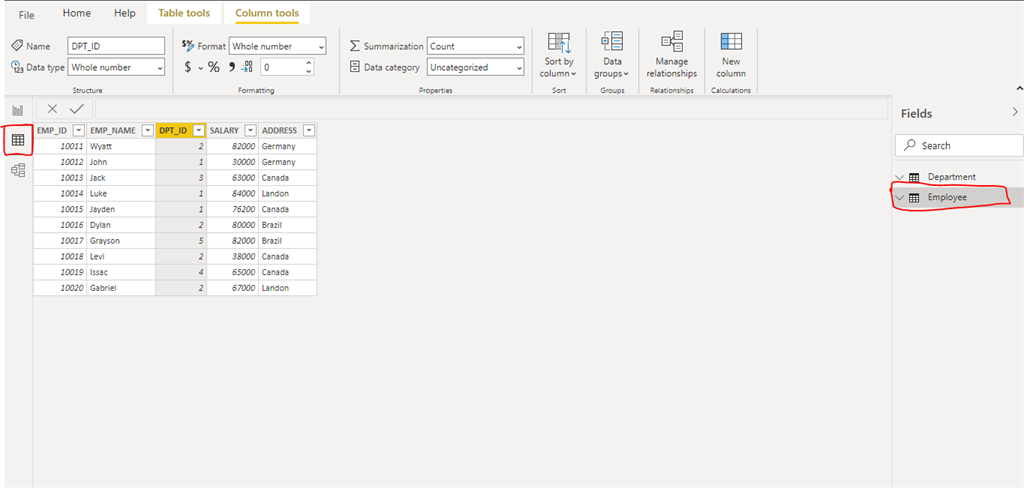
Task: Click the cell Wyatt
Action: point(121,146)
